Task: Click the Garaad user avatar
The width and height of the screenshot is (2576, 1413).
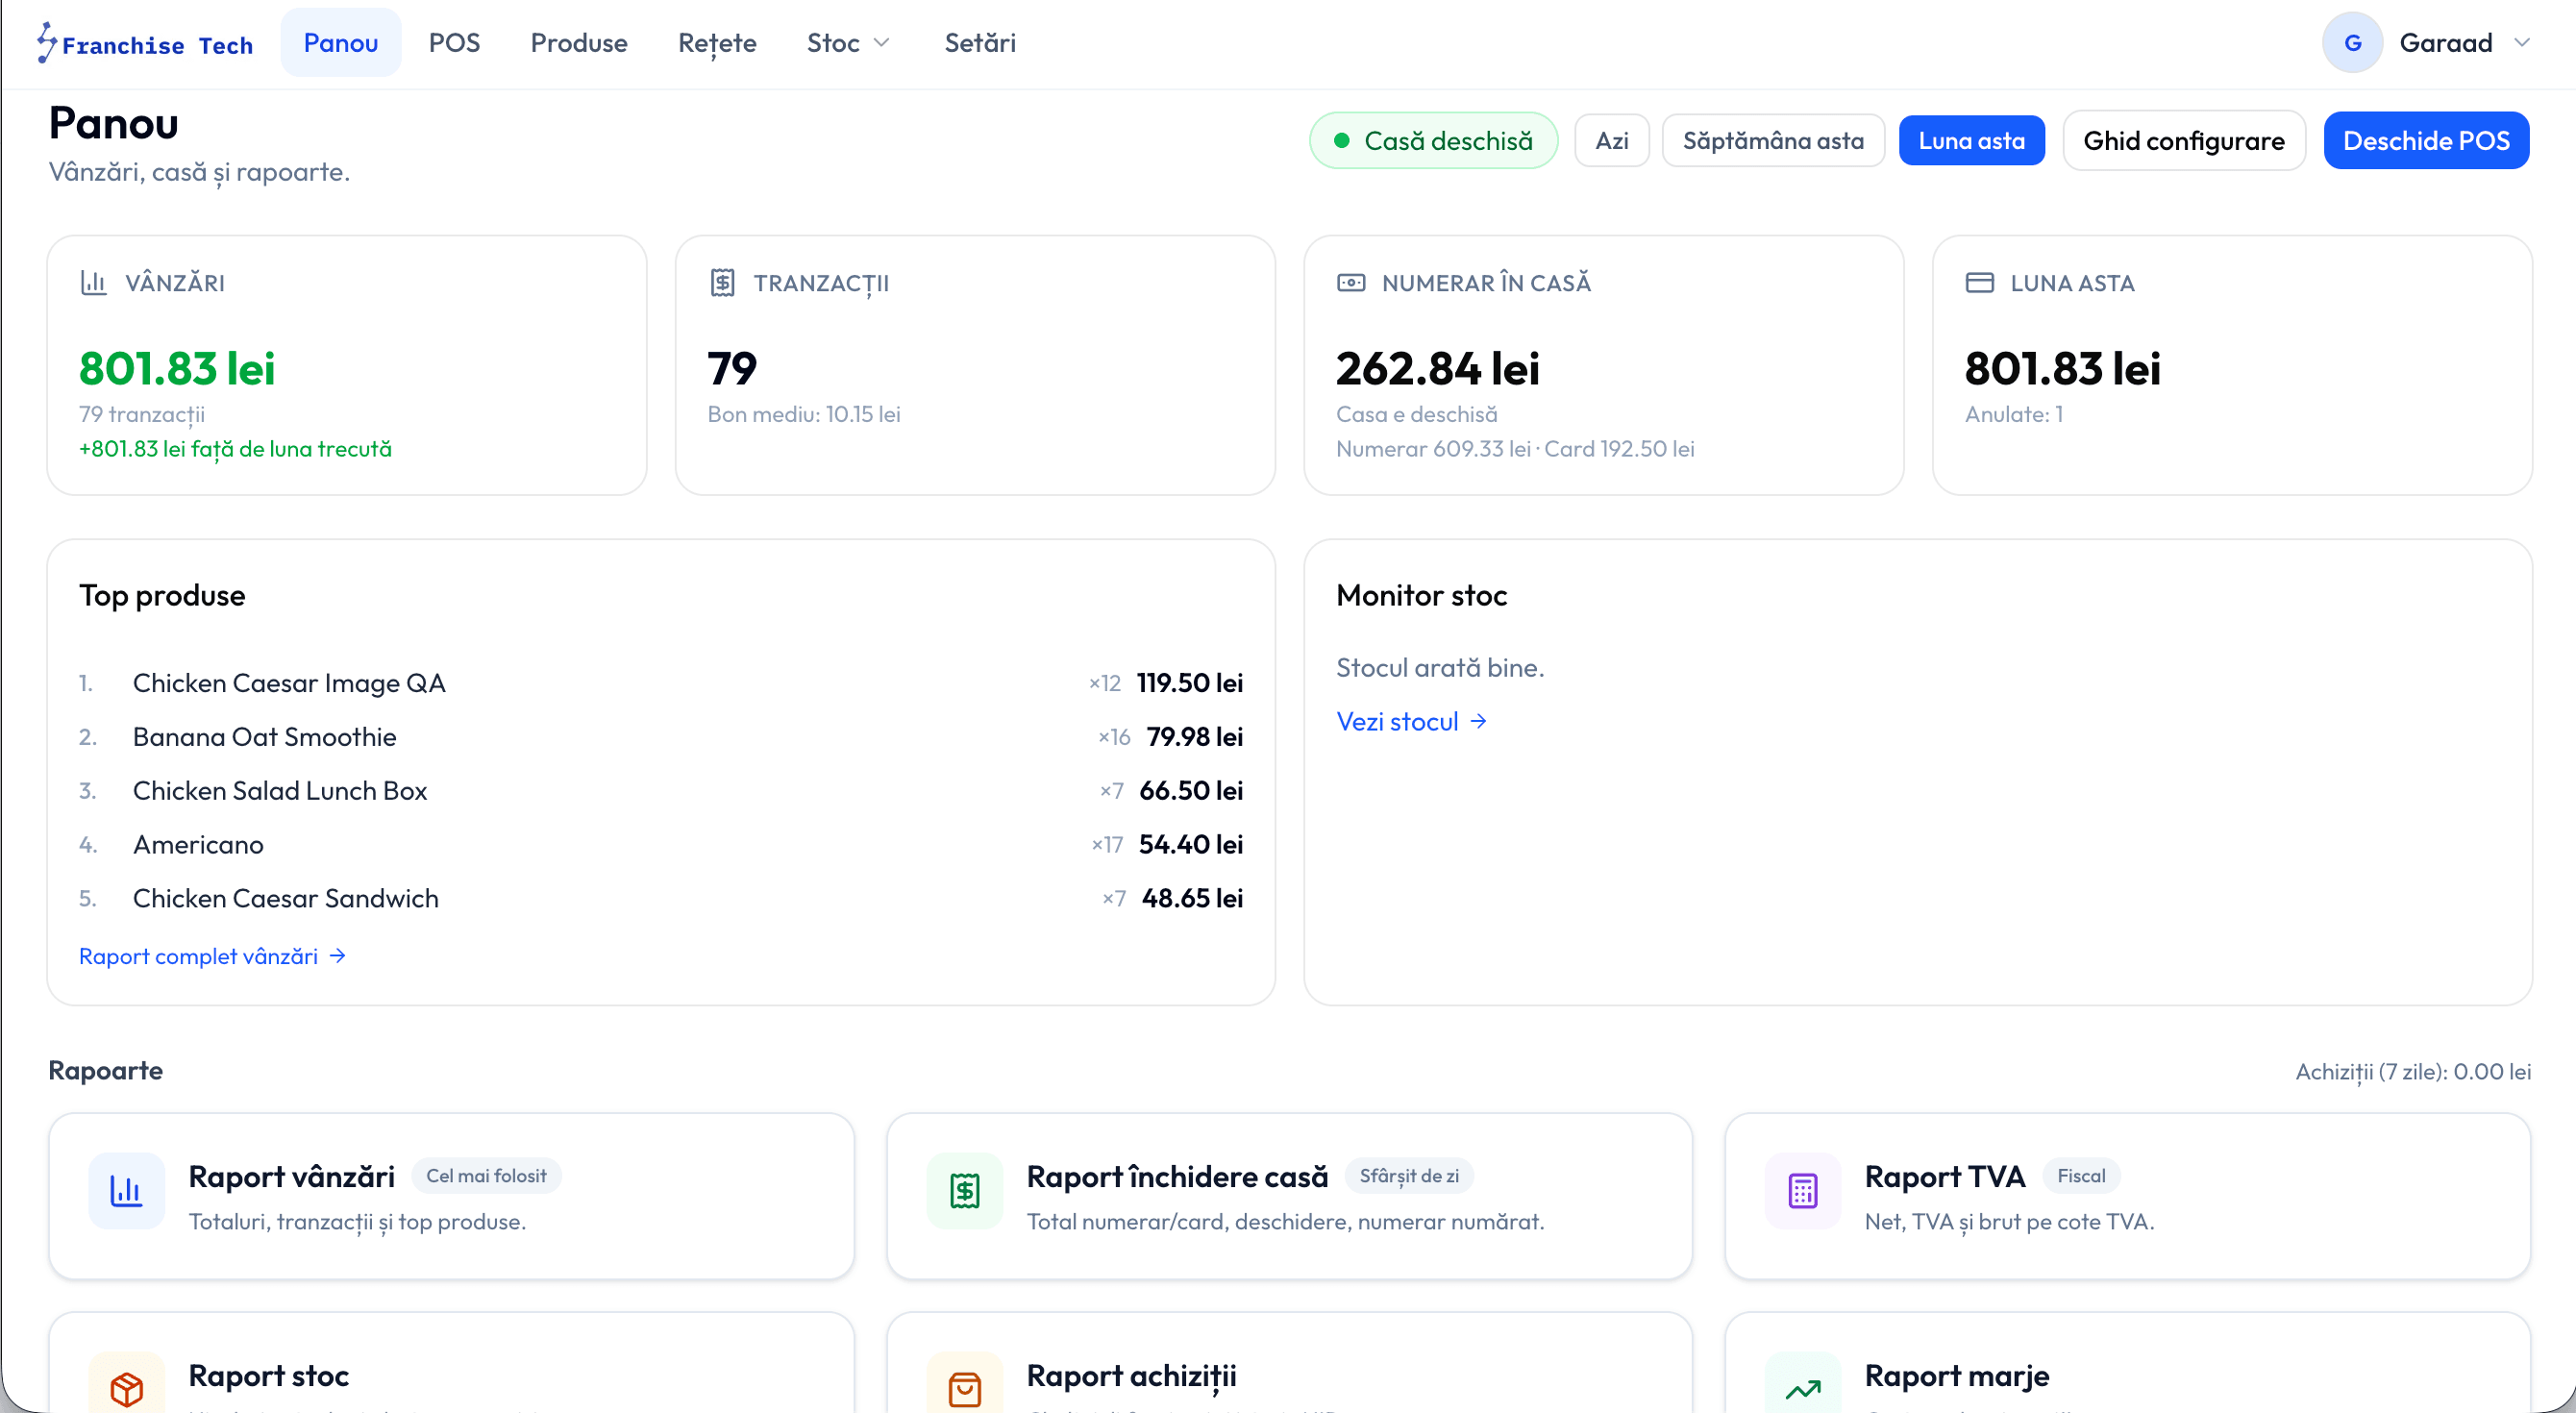Action: pyautogui.click(x=2352, y=43)
